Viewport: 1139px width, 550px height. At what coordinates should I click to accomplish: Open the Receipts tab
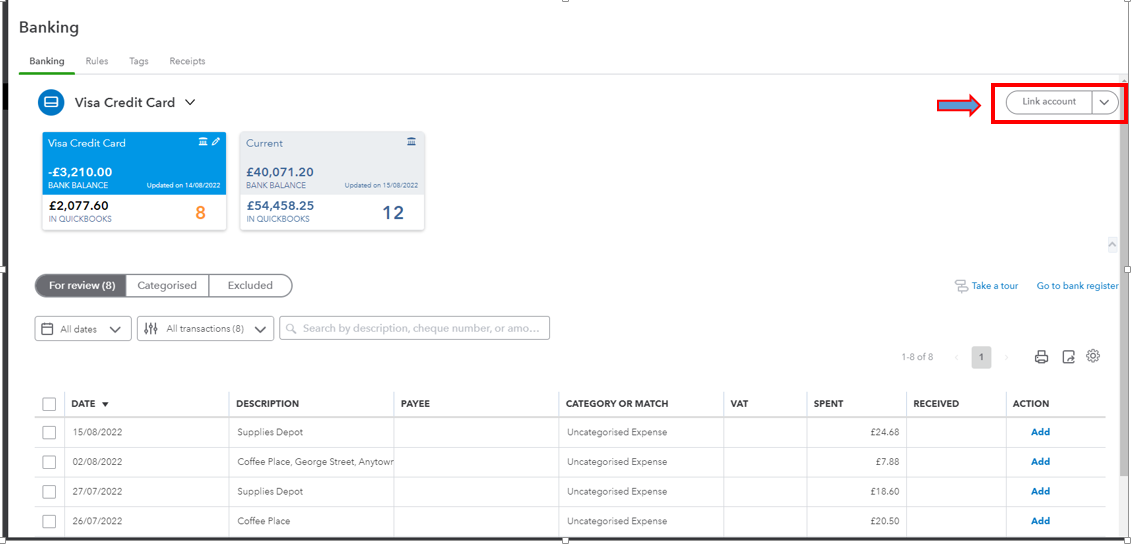187,61
